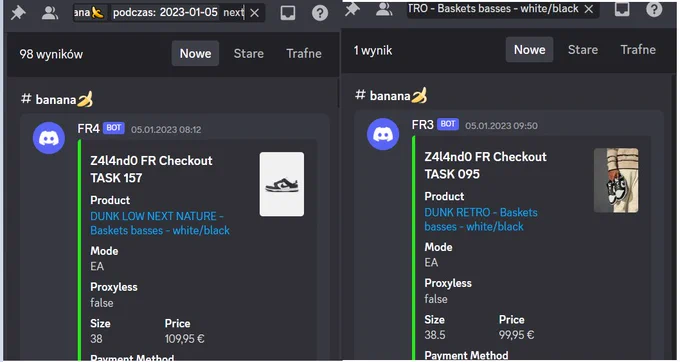Screen dimensions: 680x362
Task: Open DUNK RETRO Baskets basses product link
Action: pyautogui.click(x=481, y=219)
